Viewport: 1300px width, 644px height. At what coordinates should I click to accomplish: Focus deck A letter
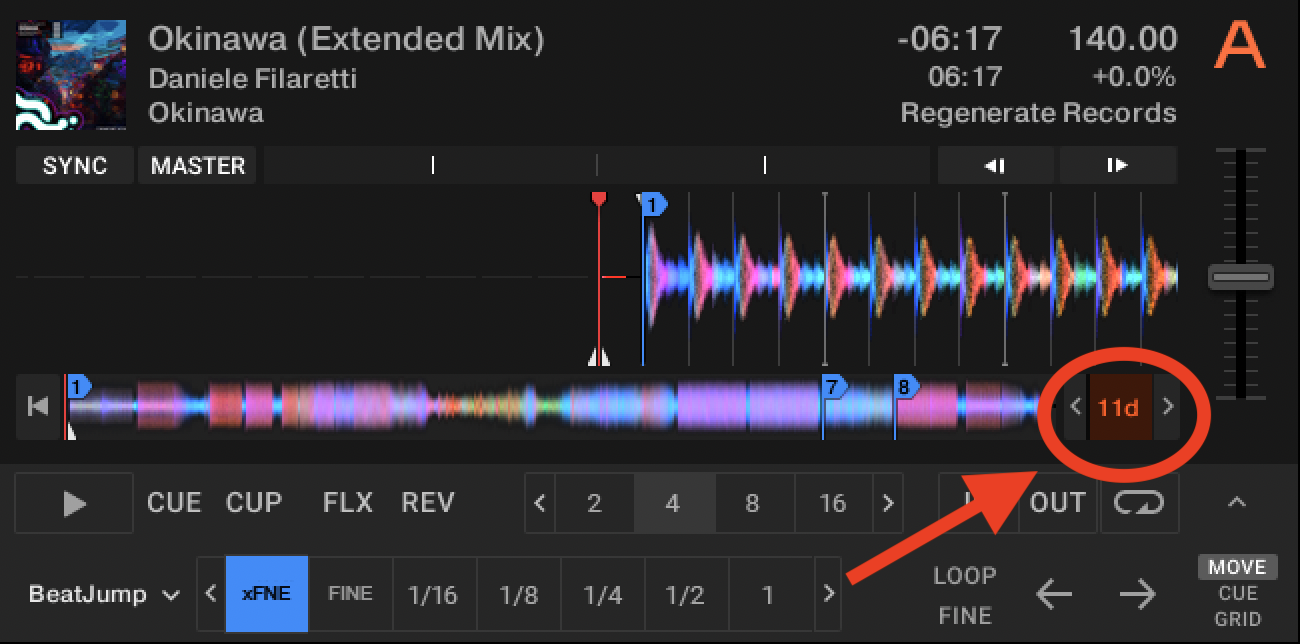pos(1240,45)
